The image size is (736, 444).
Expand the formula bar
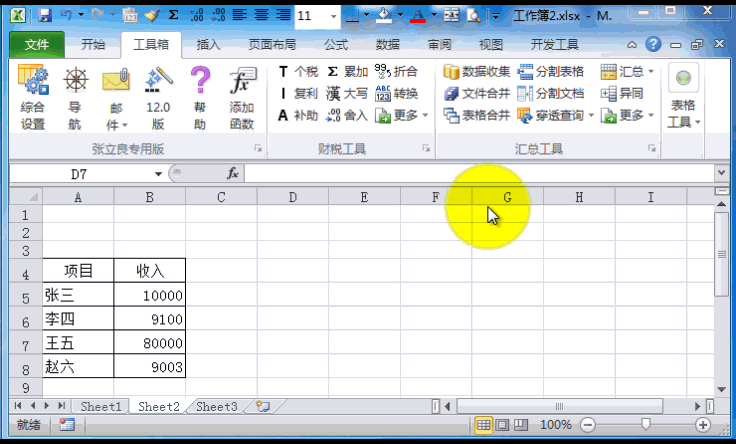coord(722,173)
